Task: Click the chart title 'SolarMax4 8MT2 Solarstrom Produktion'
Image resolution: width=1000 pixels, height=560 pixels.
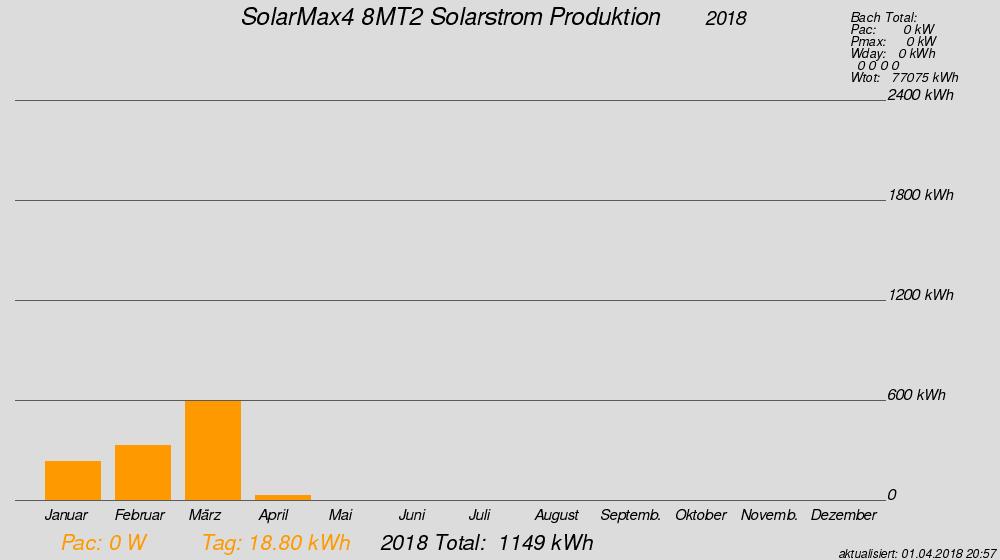Action: (451, 17)
